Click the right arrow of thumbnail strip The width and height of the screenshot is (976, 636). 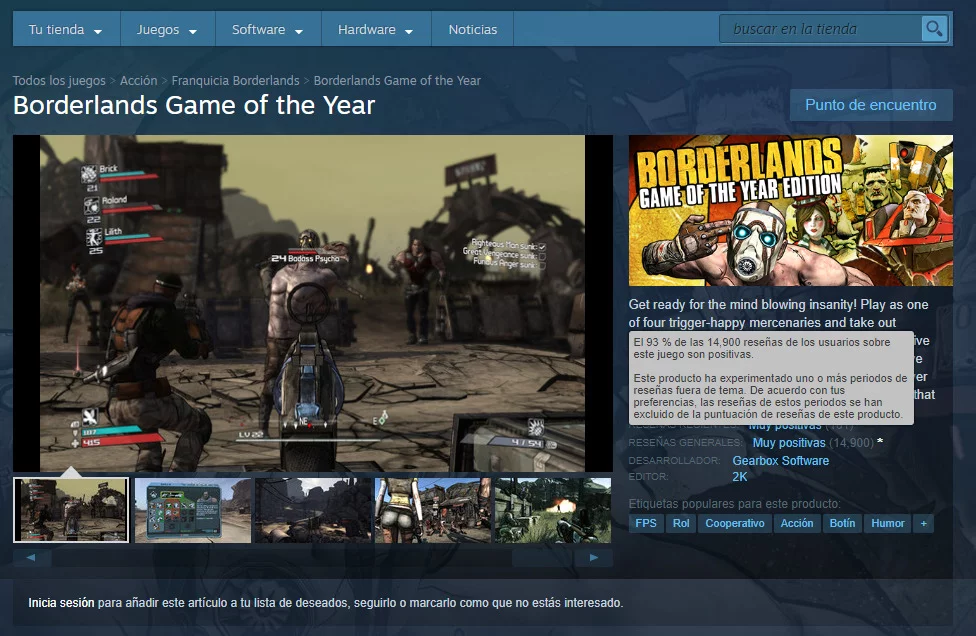coord(594,558)
